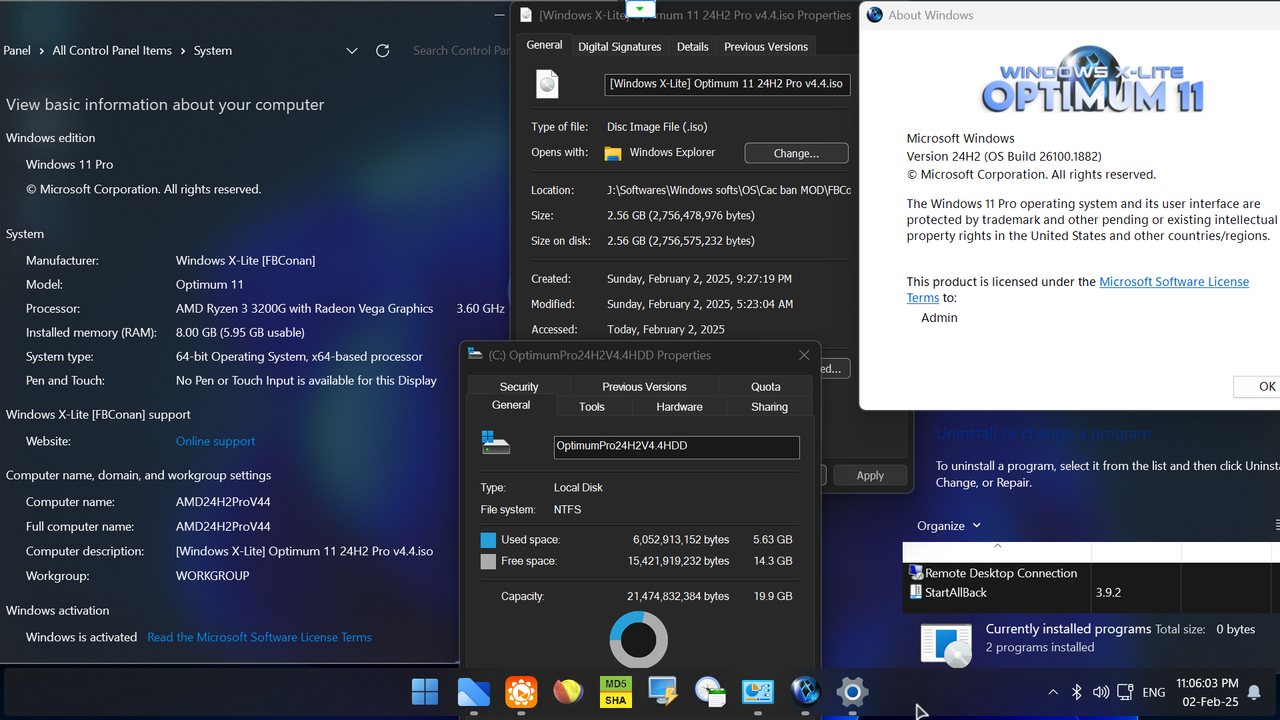Click the network status icon in the tray
Viewport: 1280px width, 720px height.
tap(1124, 691)
